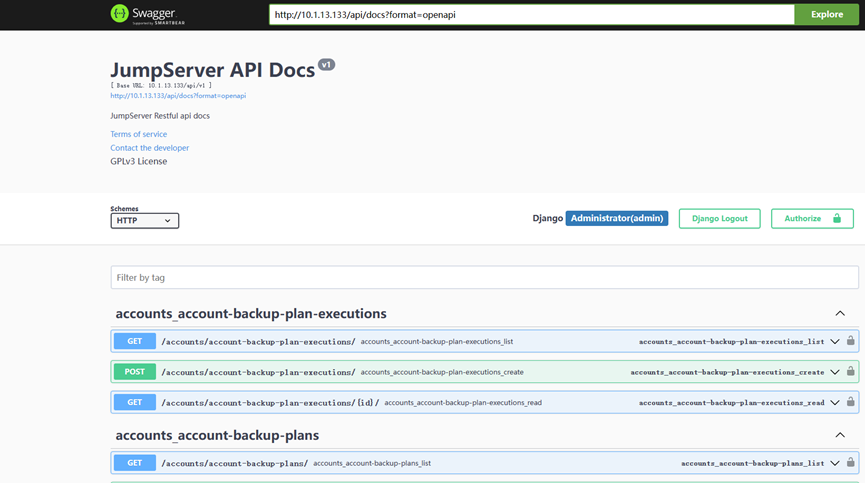Viewport: 865px width, 483px height.
Task: Focus the Filter by tag field
Action: pyautogui.click(x=484, y=277)
